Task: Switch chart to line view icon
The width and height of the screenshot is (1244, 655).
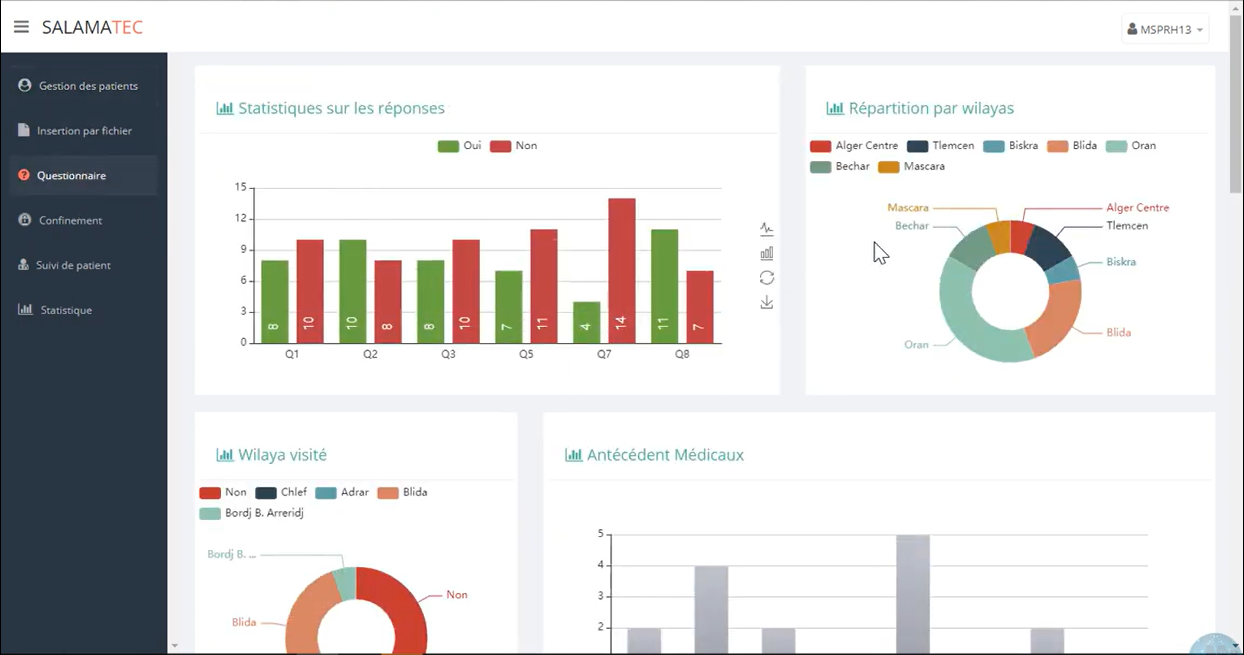Action: pyautogui.click(x=767, y=229)
